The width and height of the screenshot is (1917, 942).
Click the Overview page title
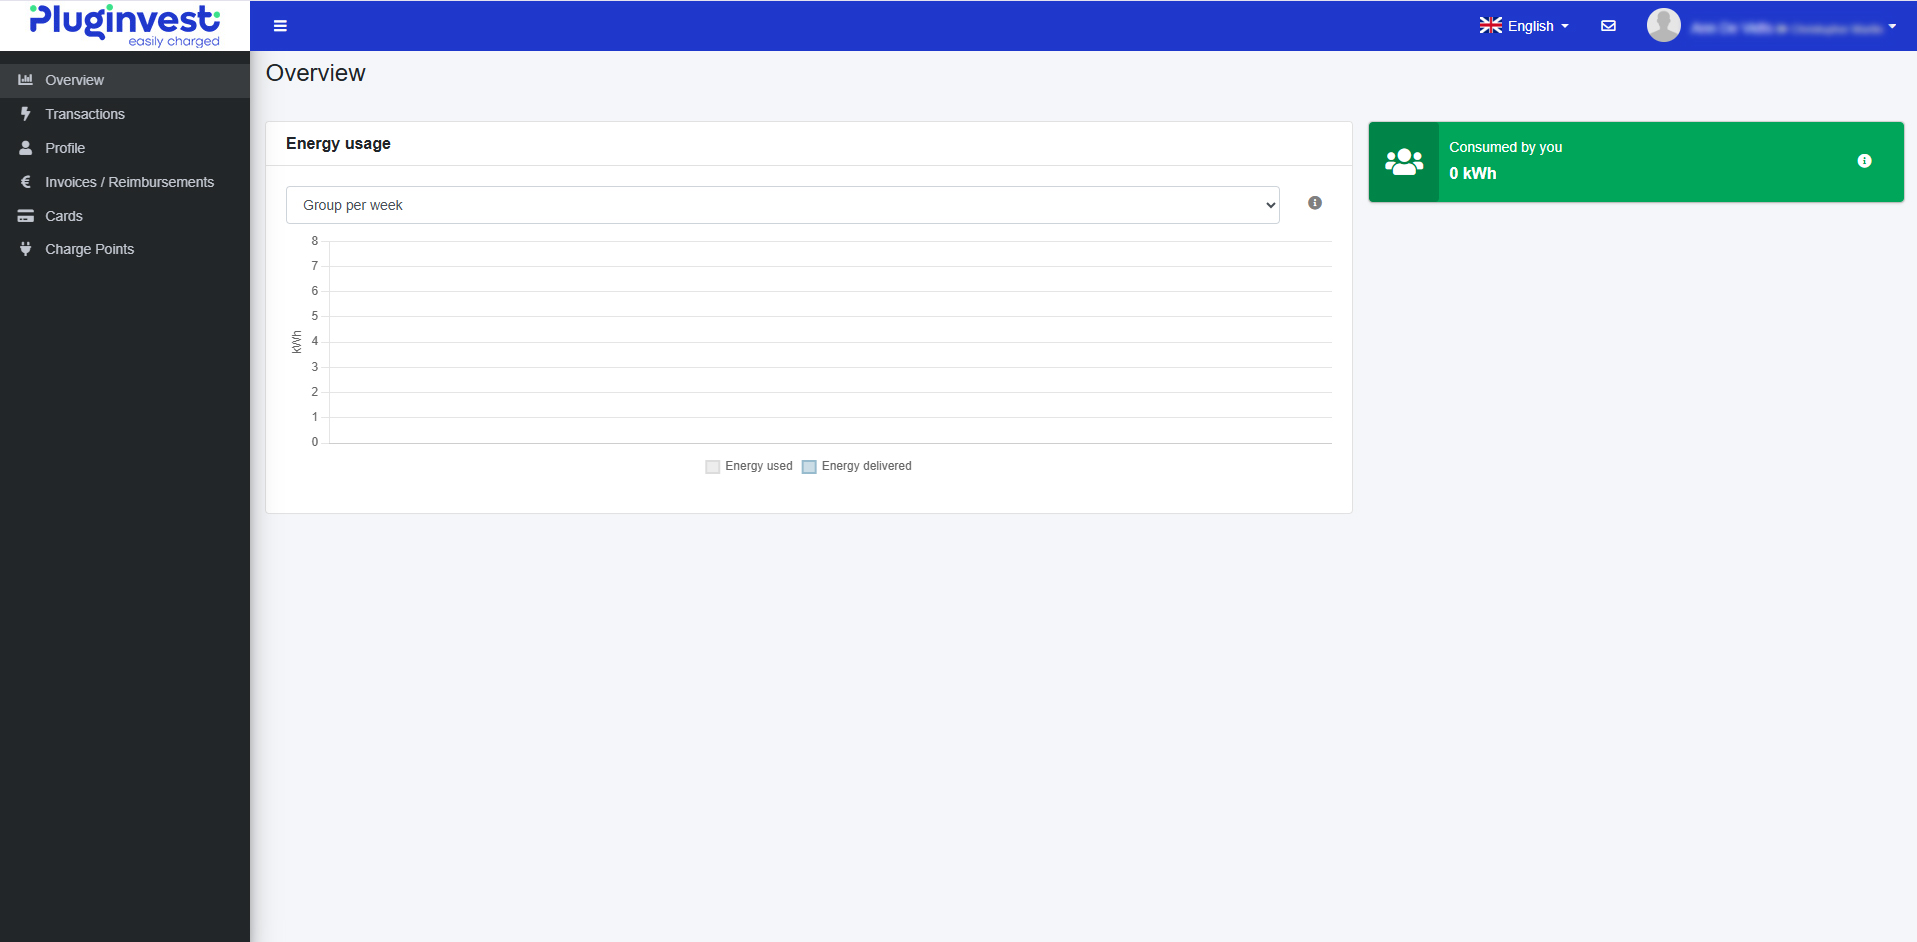click(x=315, y=73)
